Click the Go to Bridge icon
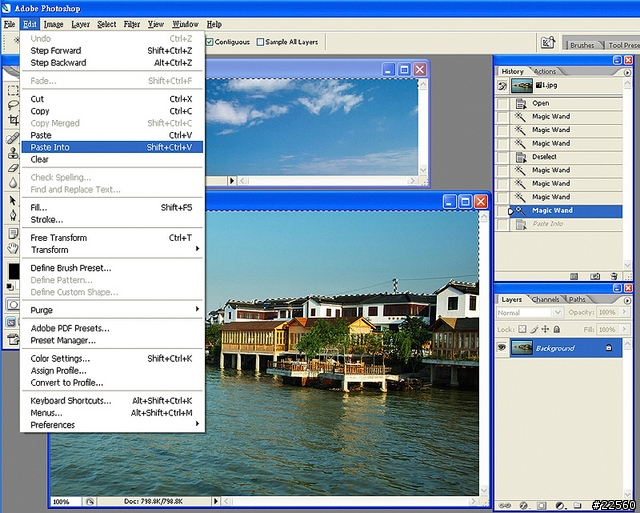This screenshot has width=640, height=513. [x=548, y=42]
